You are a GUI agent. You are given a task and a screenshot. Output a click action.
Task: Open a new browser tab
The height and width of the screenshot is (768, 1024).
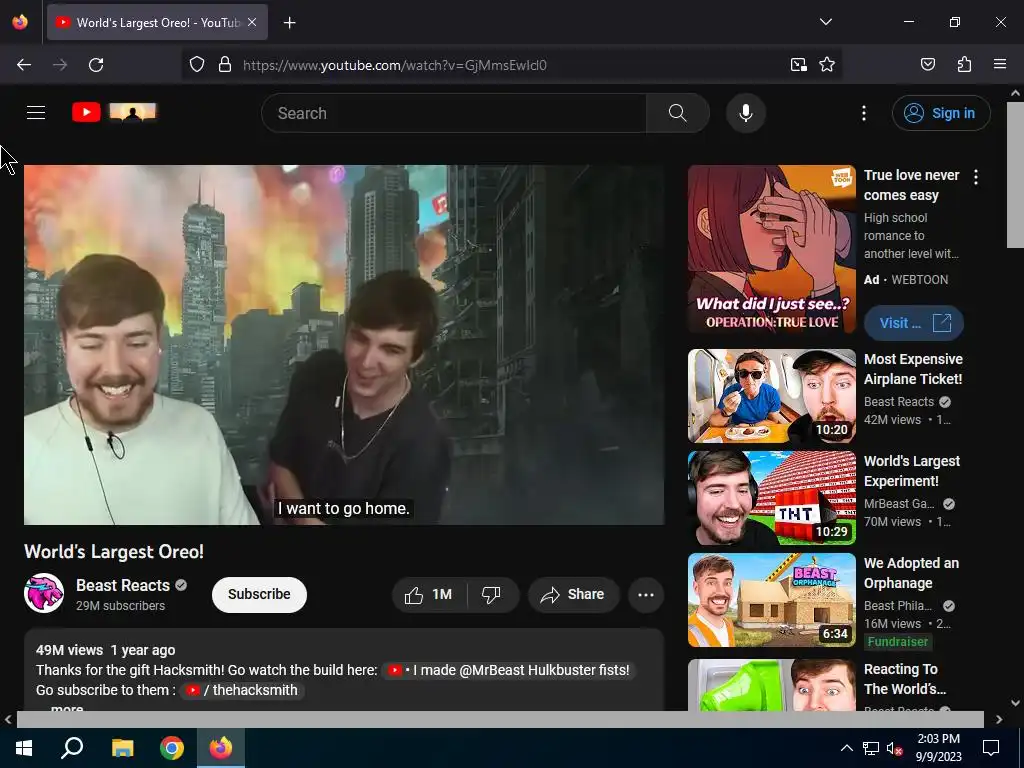[x=289, y=23]
